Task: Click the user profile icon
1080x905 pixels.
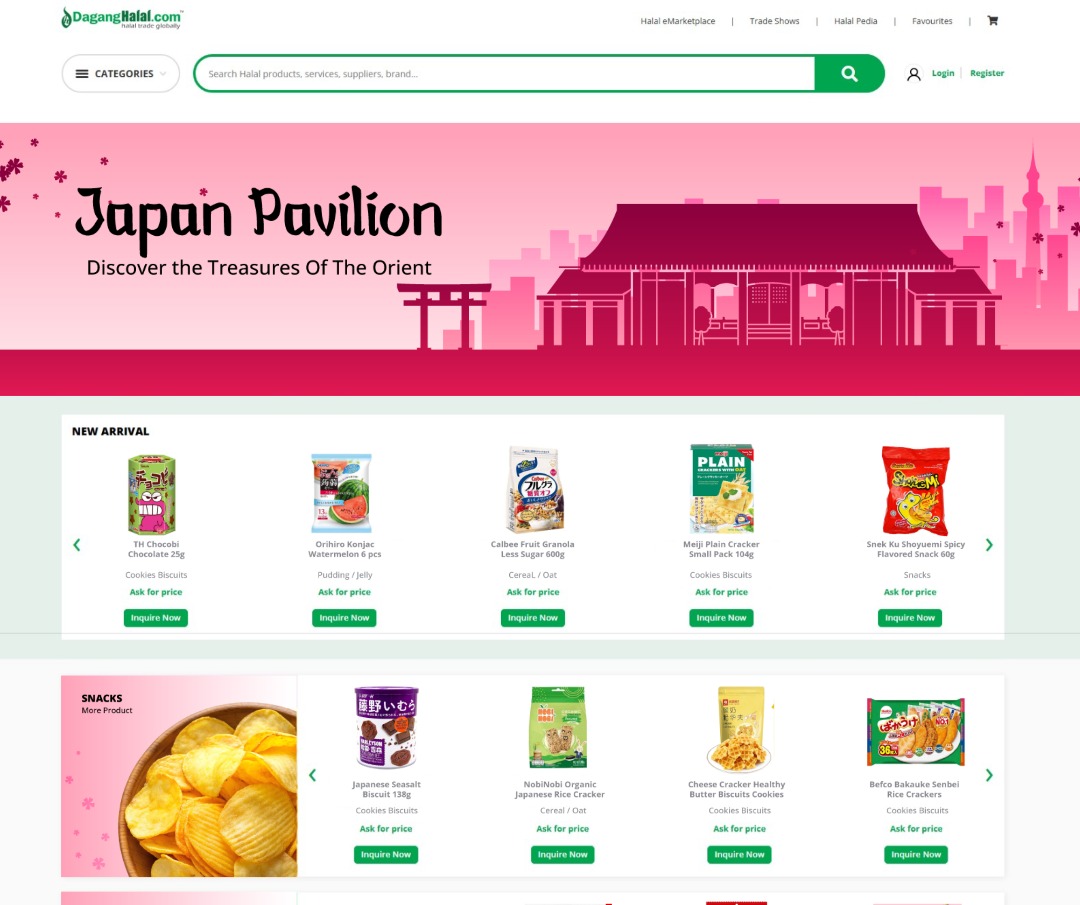Action: [x=913, y=74]
